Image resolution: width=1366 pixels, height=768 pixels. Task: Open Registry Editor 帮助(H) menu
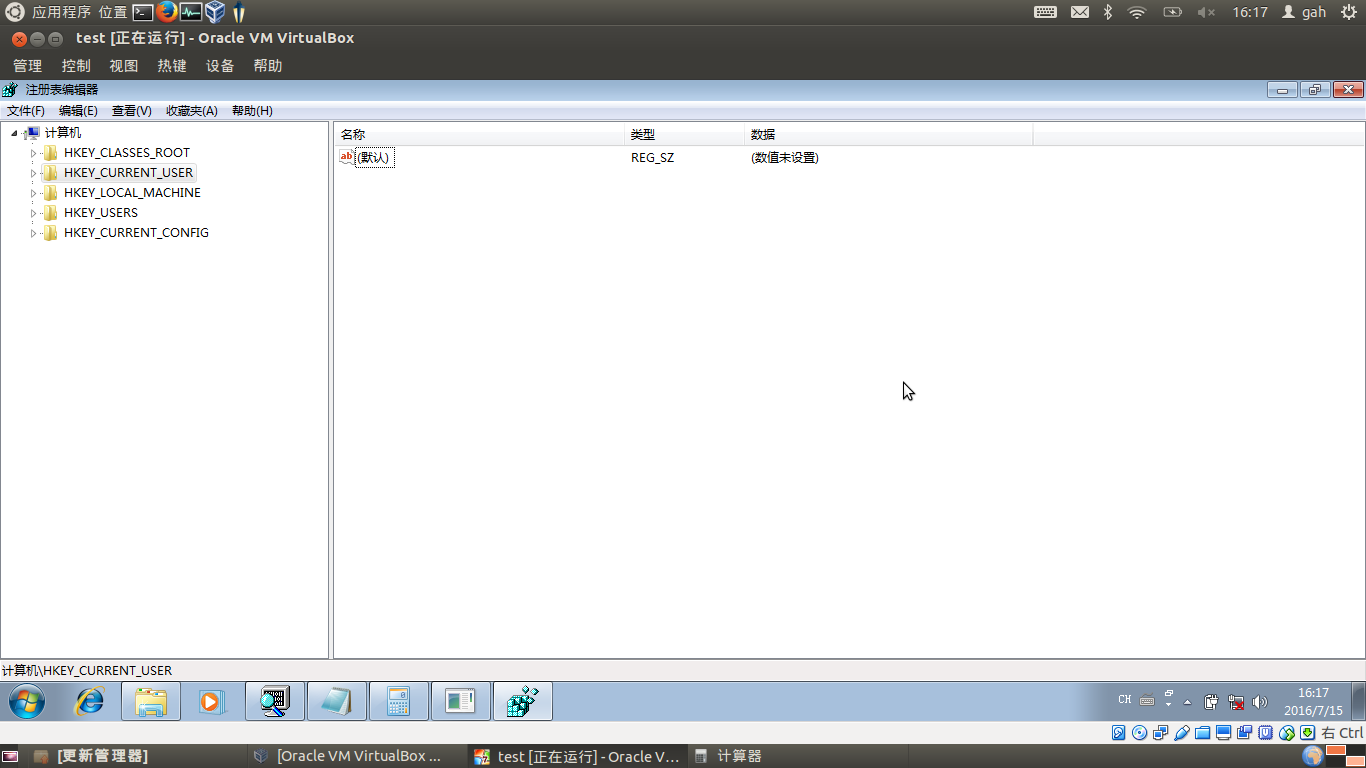(252, 111)
